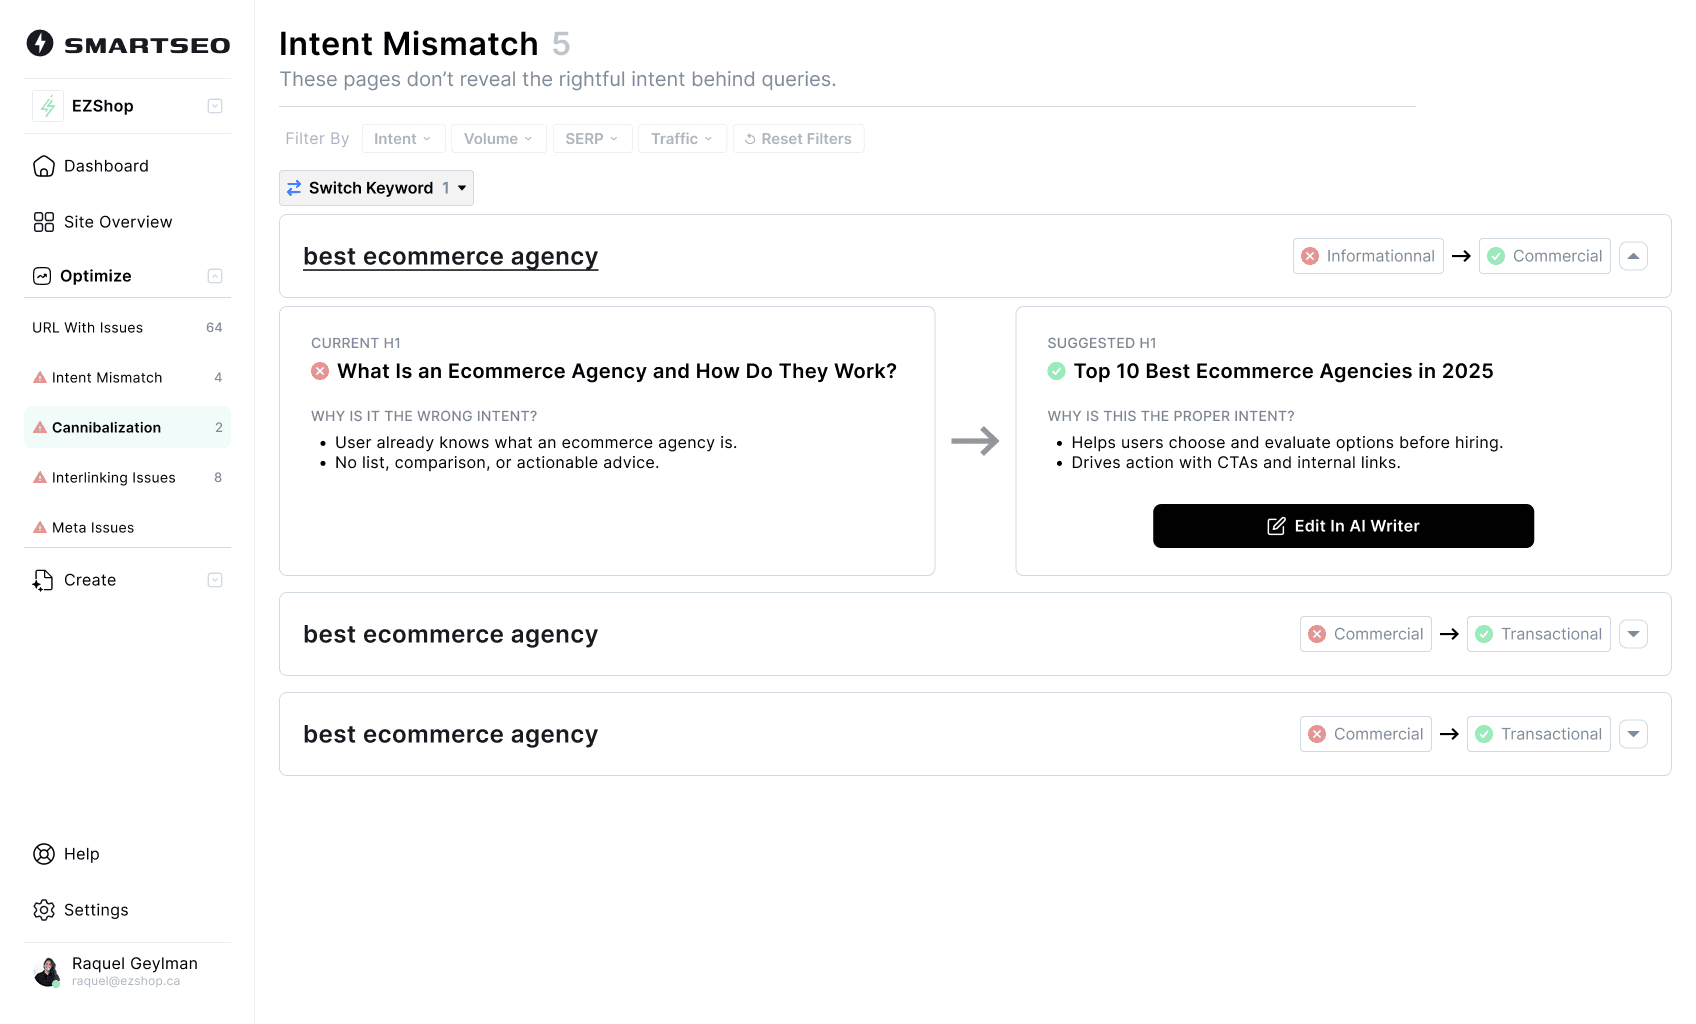This screenshot has height=1024, width=1696.
Task: Click the Help lifebuoy icon
Action: 44,854
